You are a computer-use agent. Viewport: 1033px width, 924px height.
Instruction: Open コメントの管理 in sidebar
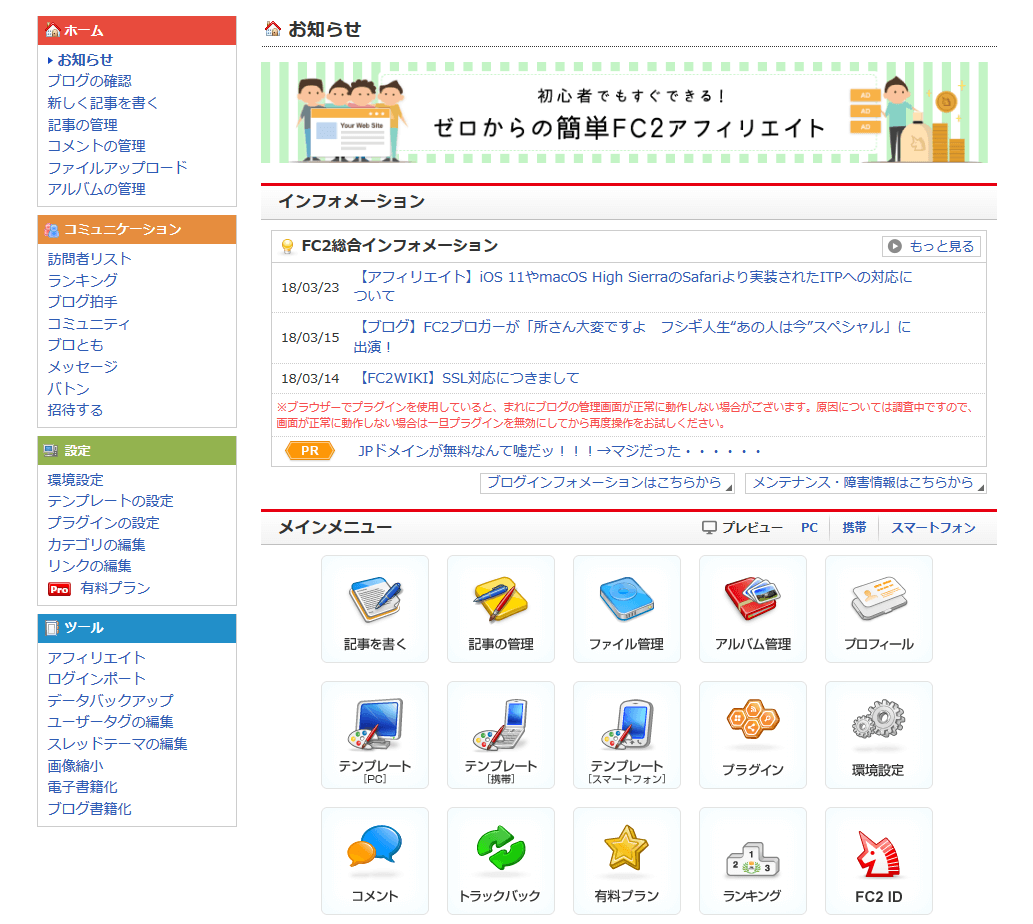96,146
